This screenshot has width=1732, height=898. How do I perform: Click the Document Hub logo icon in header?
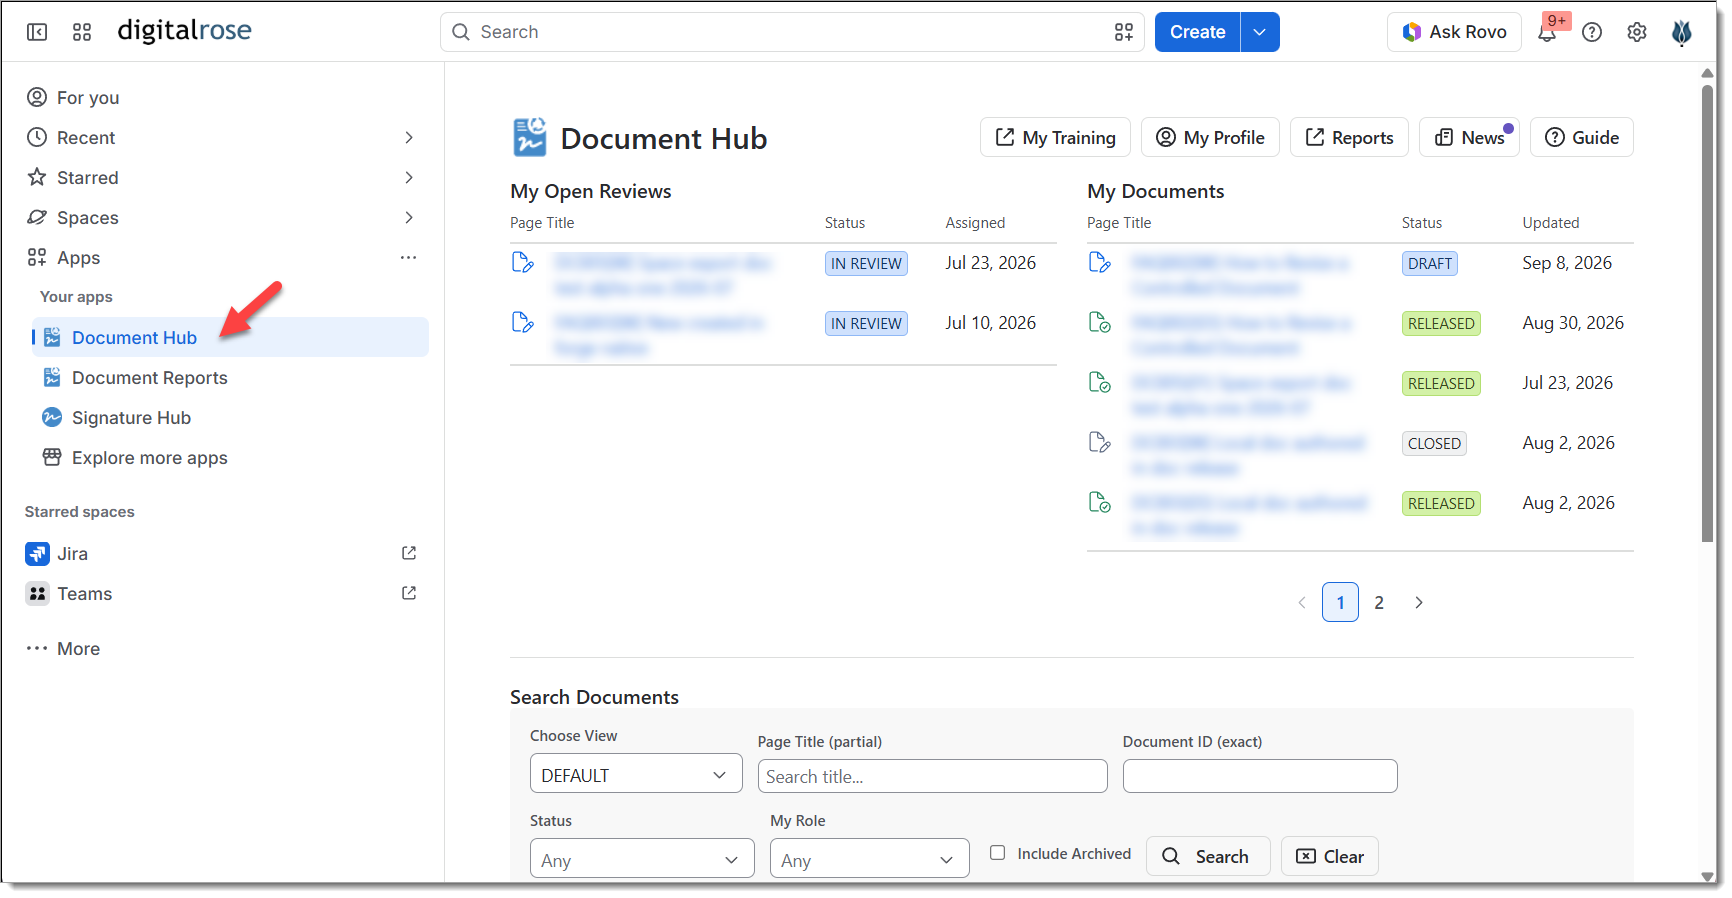pyautogui.click(x=530, y=137)
